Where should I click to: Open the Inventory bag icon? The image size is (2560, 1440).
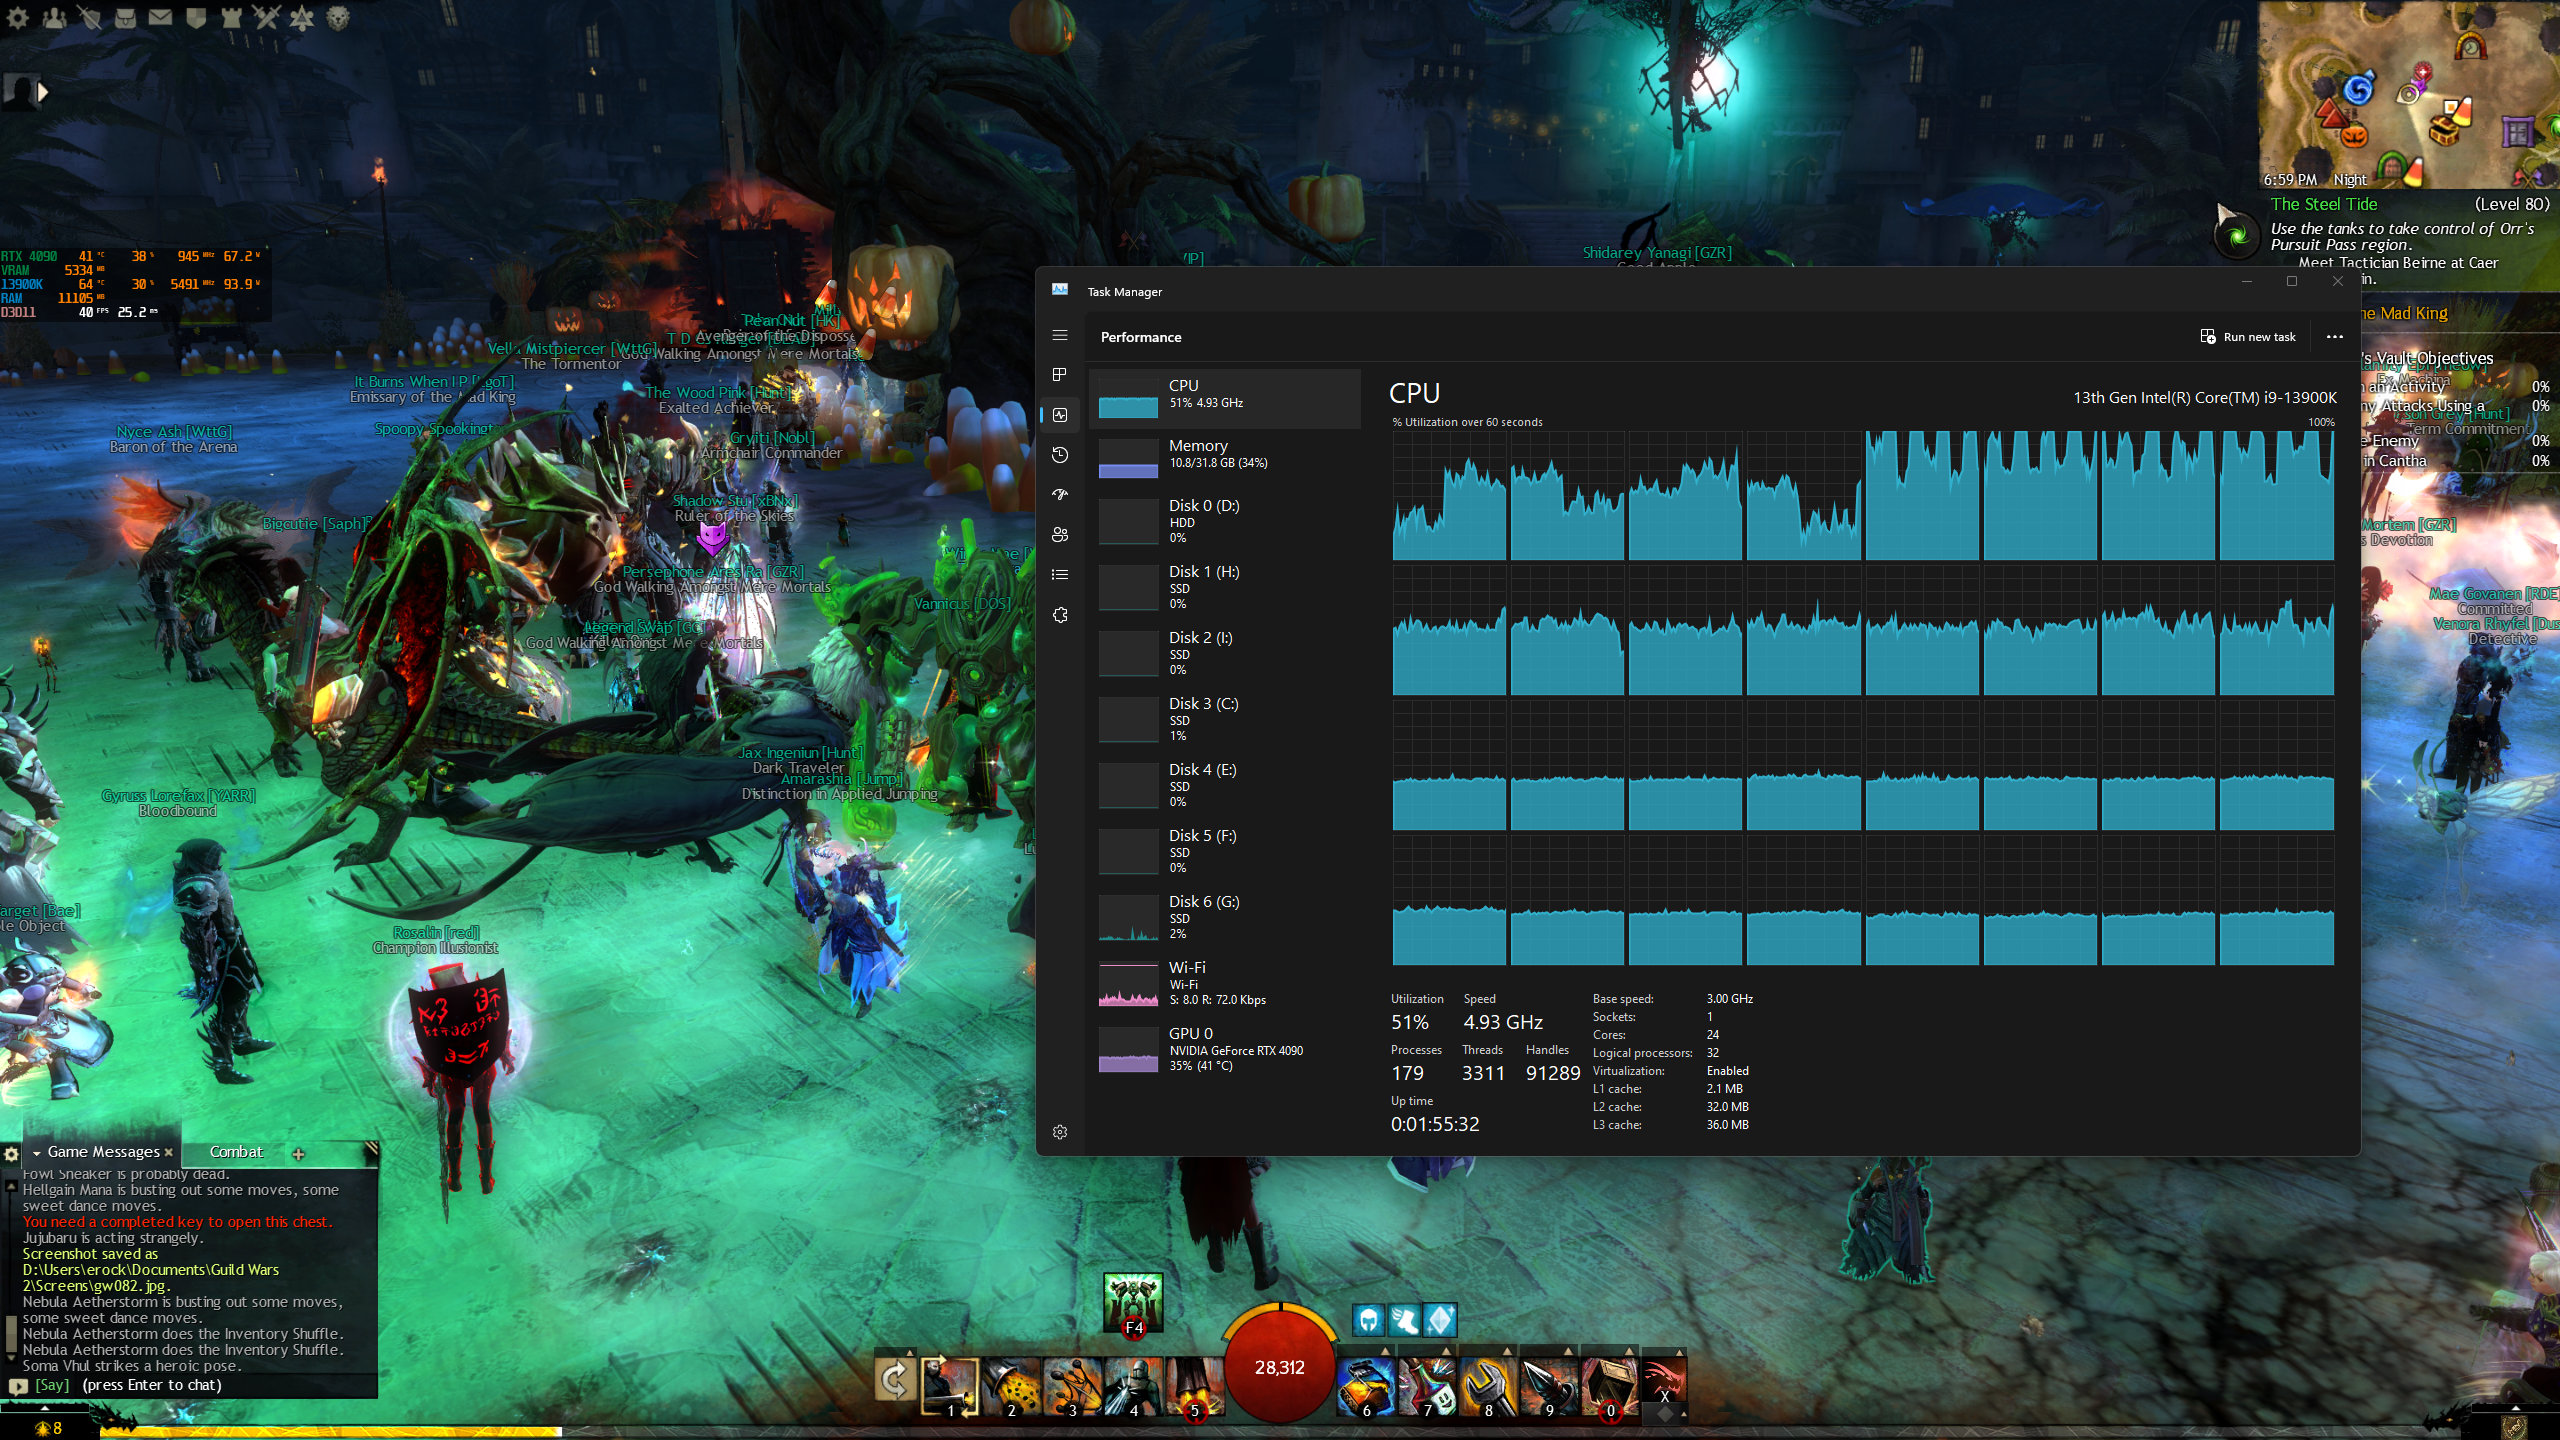point(125,17)
